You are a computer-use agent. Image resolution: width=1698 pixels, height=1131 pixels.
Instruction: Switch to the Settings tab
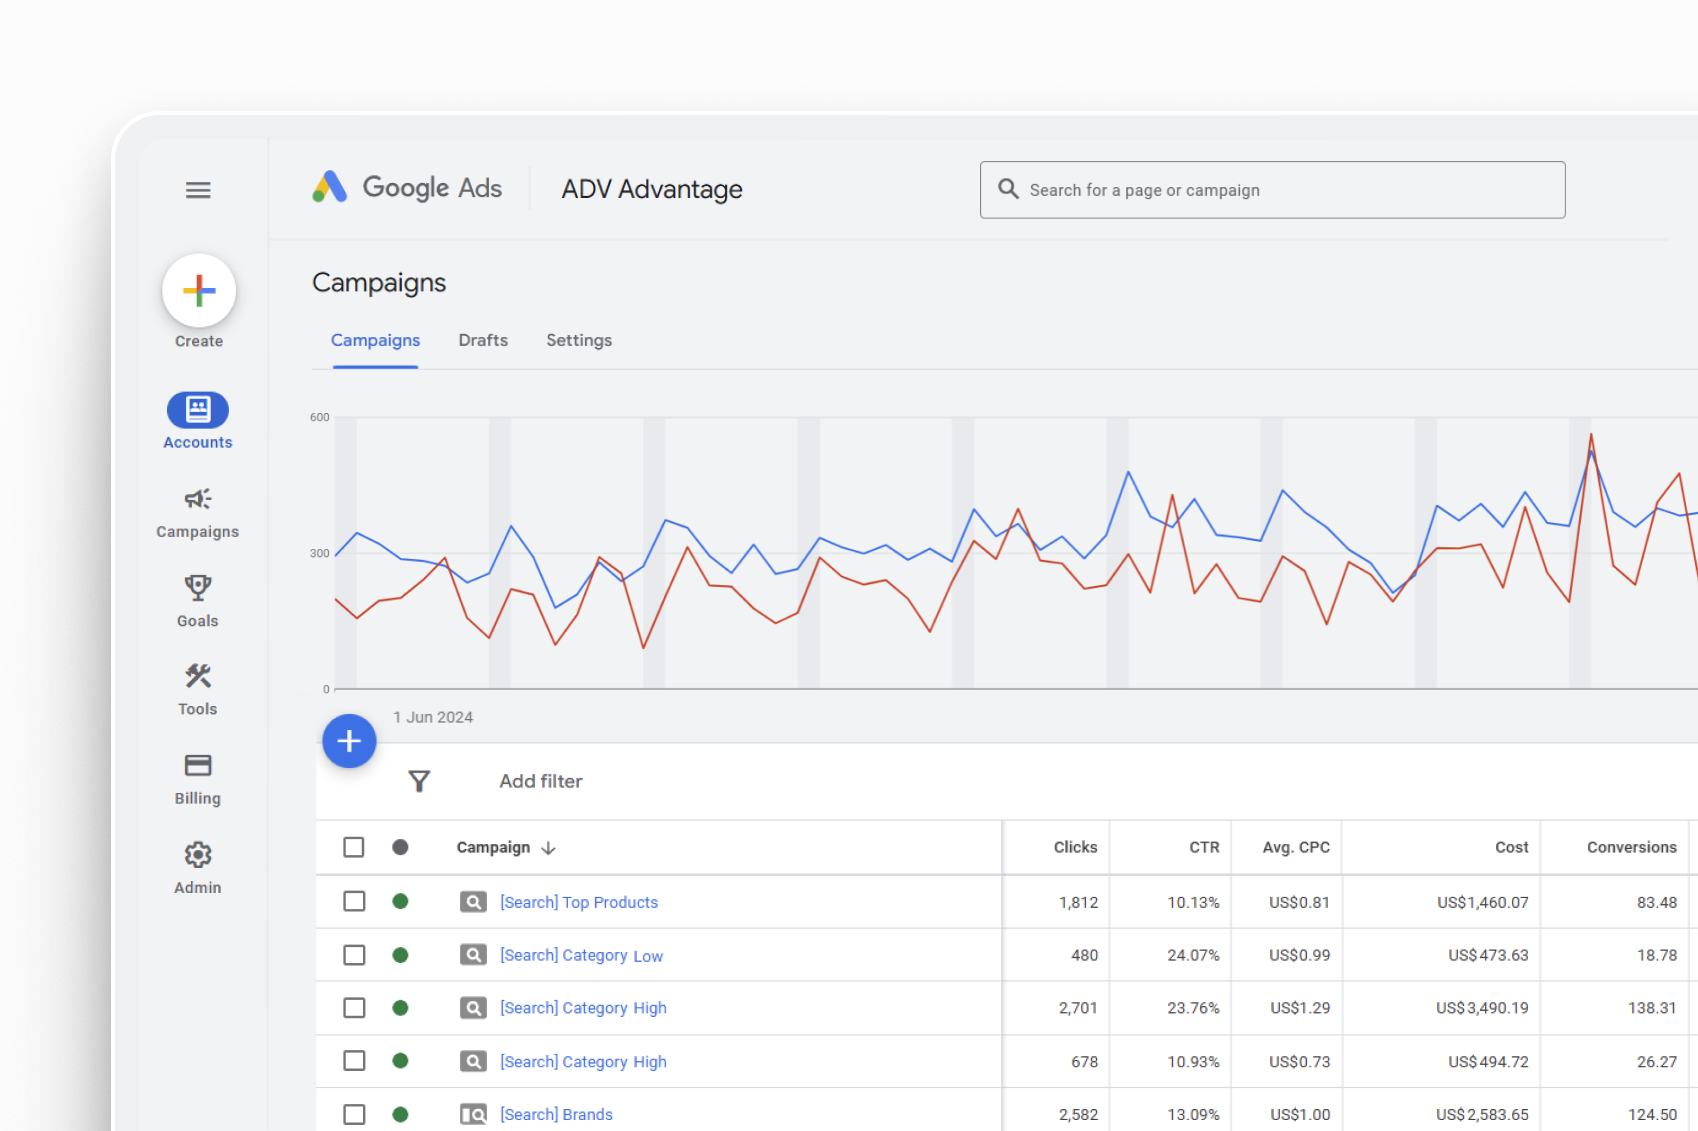pos(579,340)
